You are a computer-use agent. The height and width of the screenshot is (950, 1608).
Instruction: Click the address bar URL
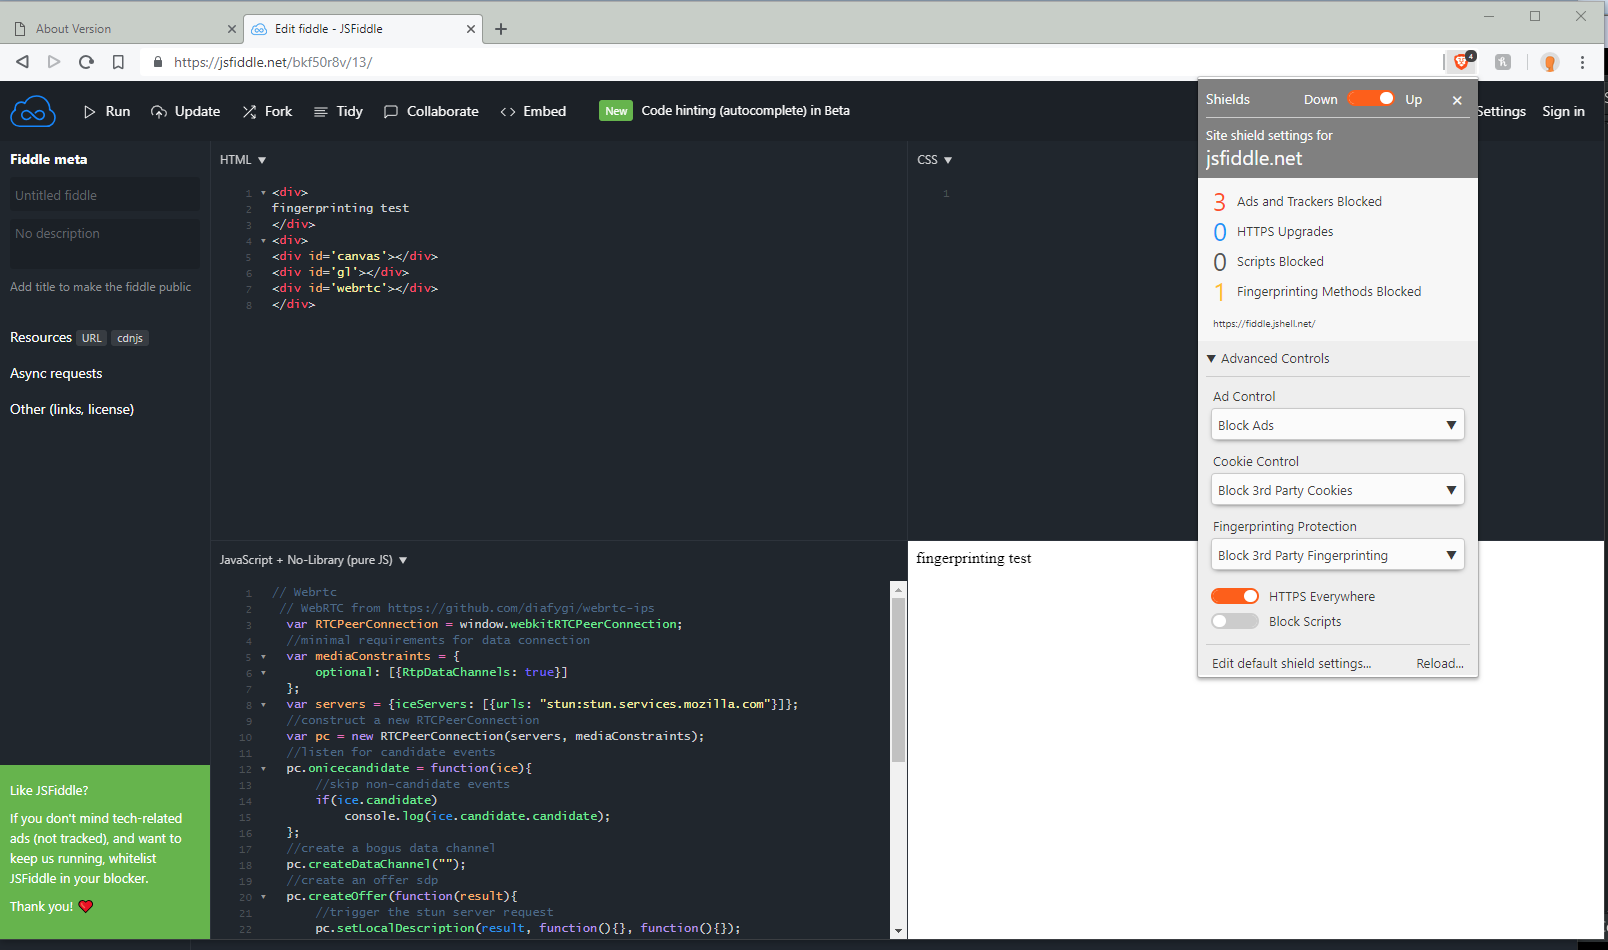(x=273, y=62)
